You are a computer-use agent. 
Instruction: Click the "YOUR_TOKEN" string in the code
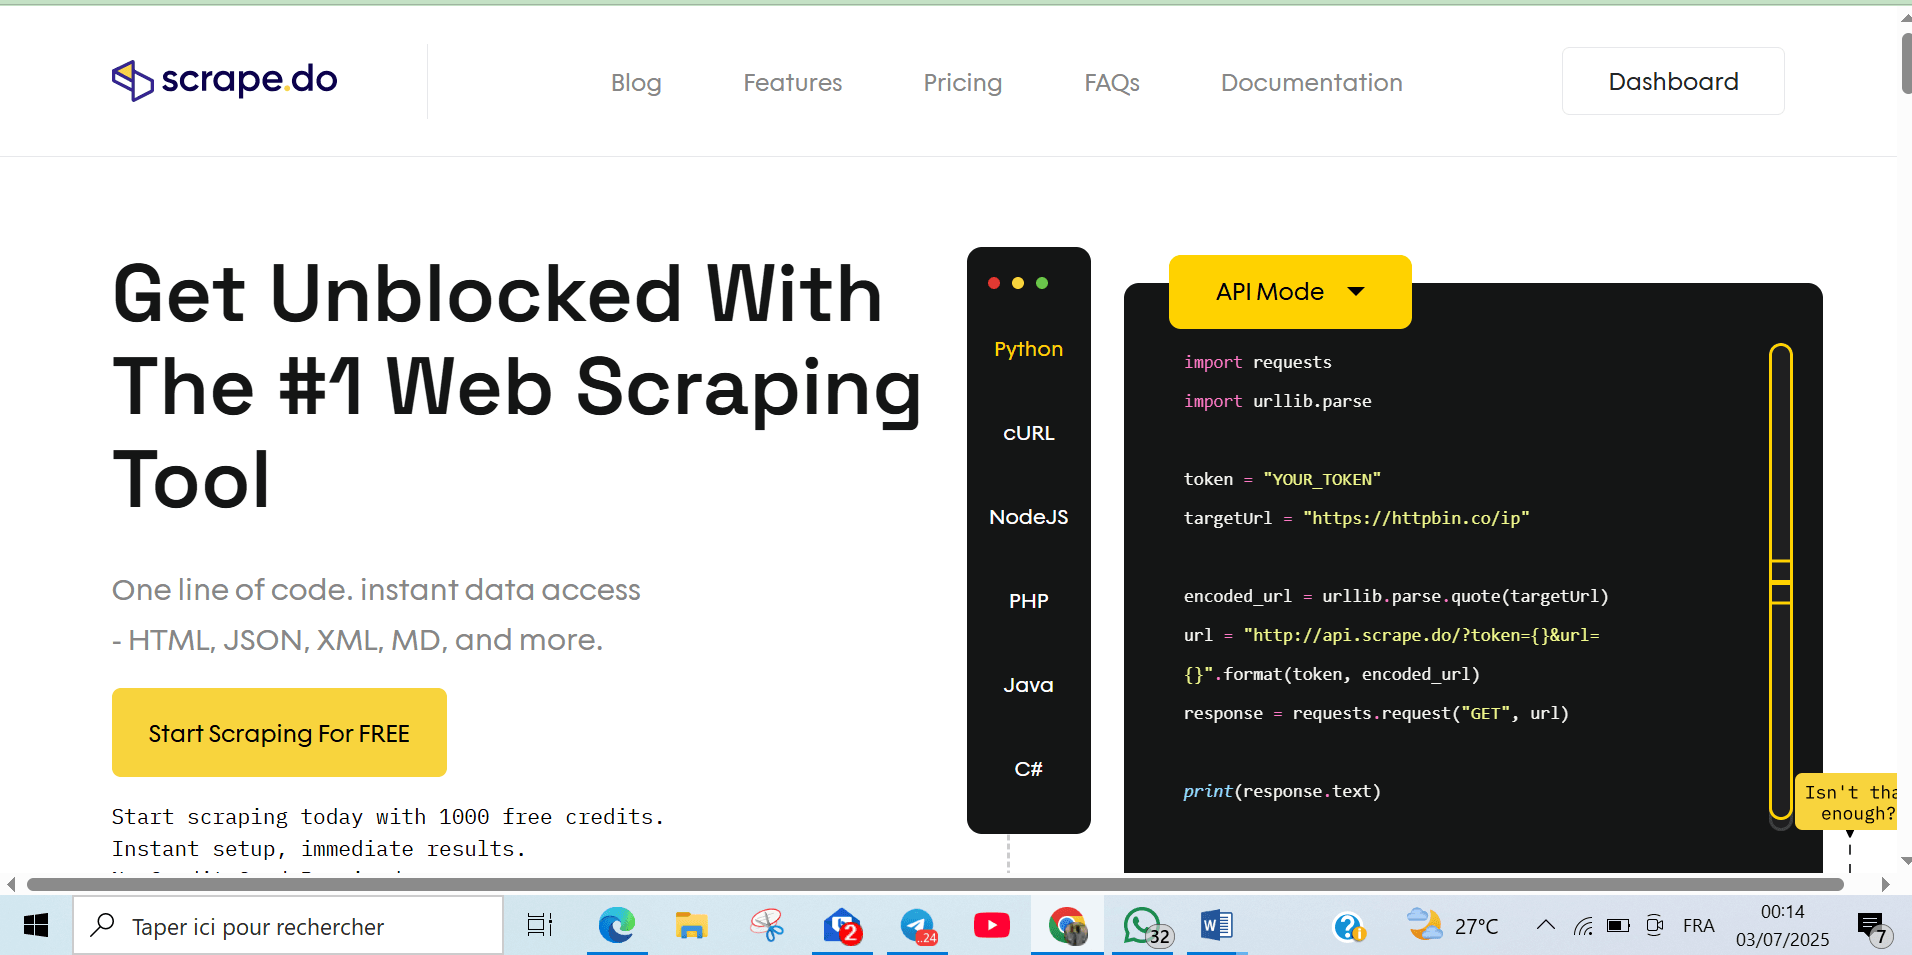point(1322,479)
